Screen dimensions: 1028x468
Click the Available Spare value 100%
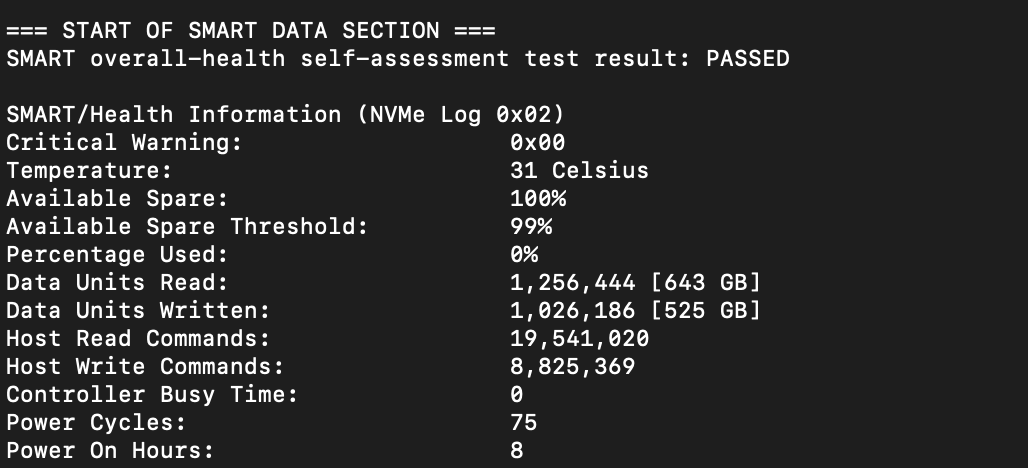tap(538, 199)
